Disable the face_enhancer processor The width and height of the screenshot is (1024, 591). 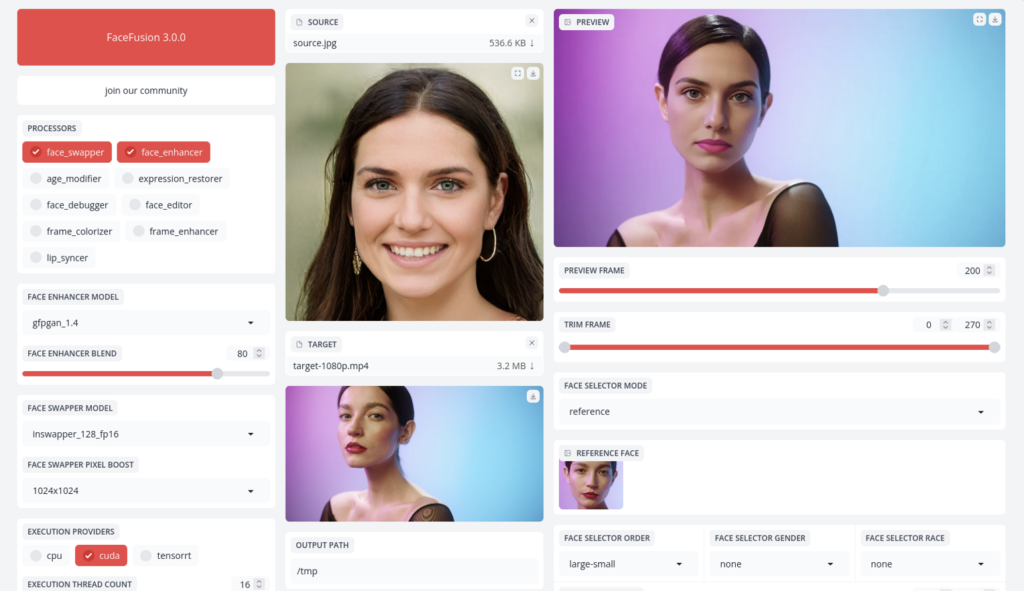coord(163,152)
